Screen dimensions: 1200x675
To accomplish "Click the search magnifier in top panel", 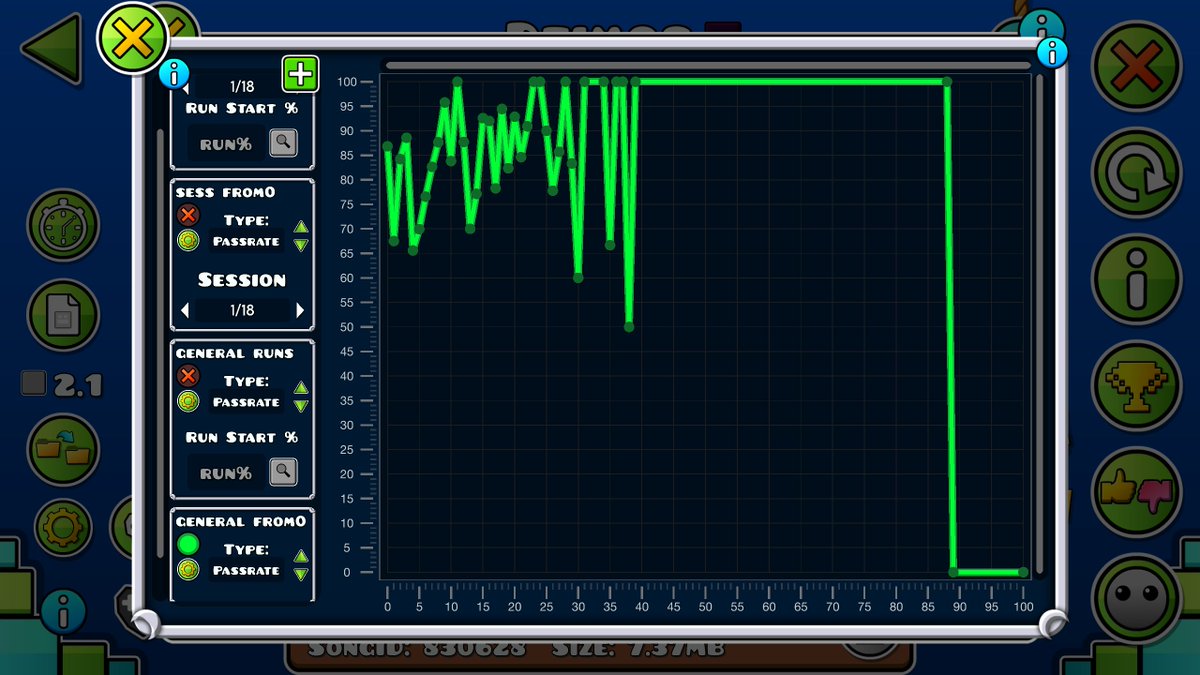I will point(283,142).
